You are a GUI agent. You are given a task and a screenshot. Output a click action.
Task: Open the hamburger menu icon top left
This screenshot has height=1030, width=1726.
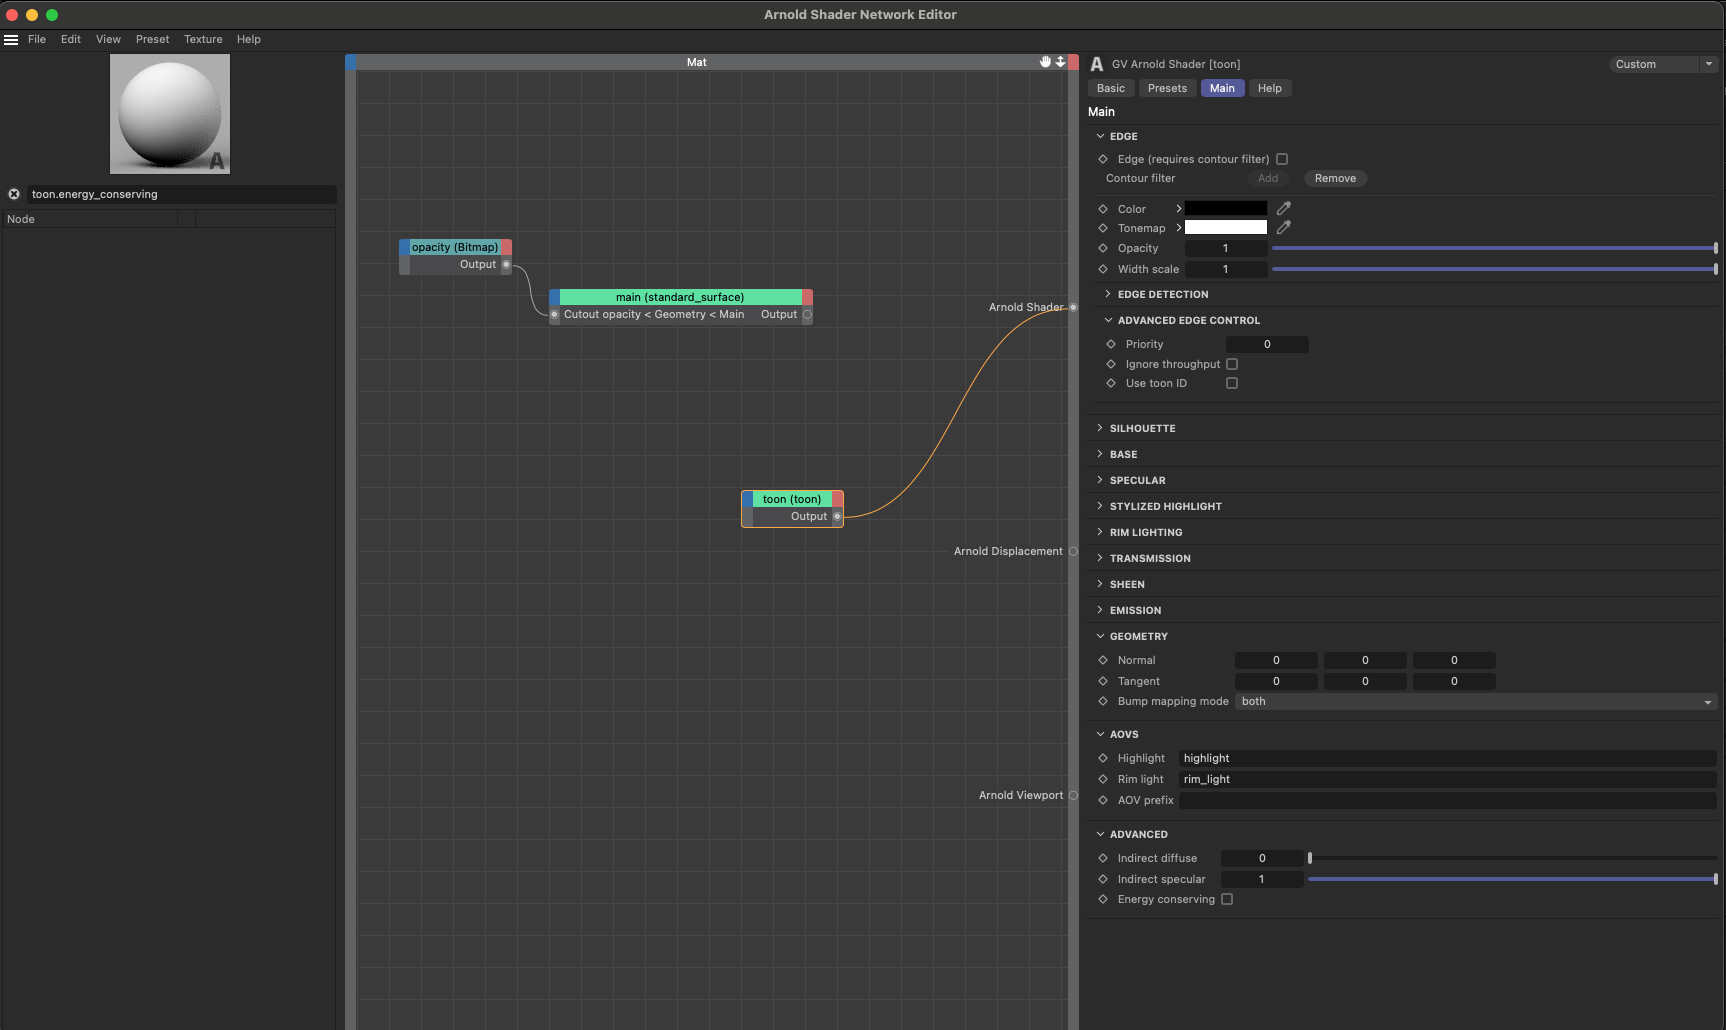(11, 39)
